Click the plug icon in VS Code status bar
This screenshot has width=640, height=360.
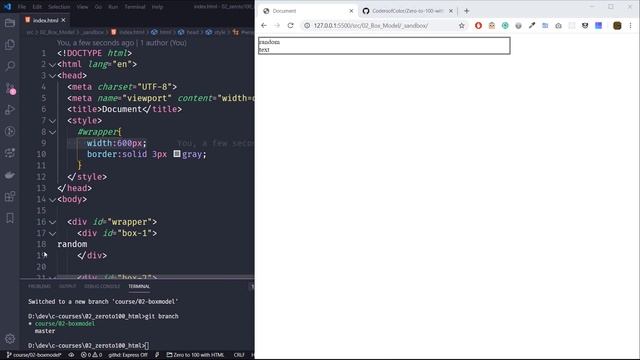coord(157,355)
